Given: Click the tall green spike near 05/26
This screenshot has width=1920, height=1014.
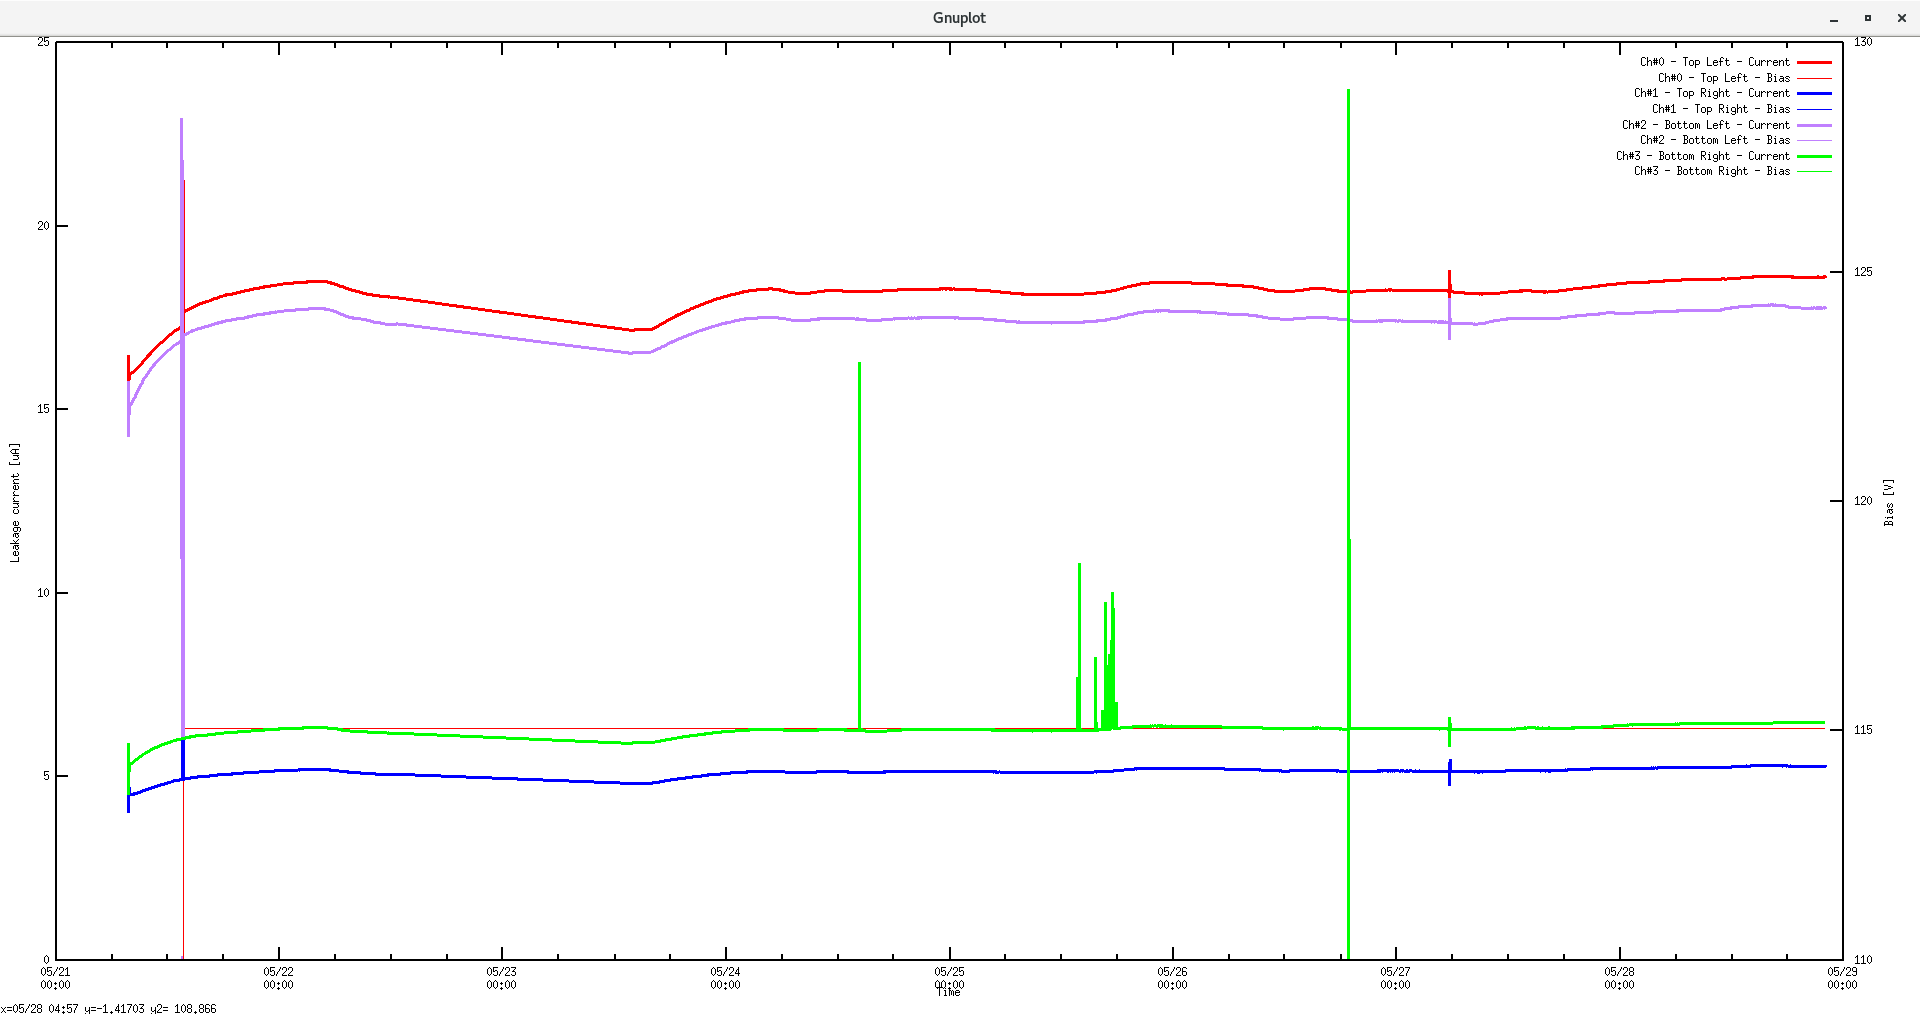Looking at the screenshot, I should tap(1347, 500).
